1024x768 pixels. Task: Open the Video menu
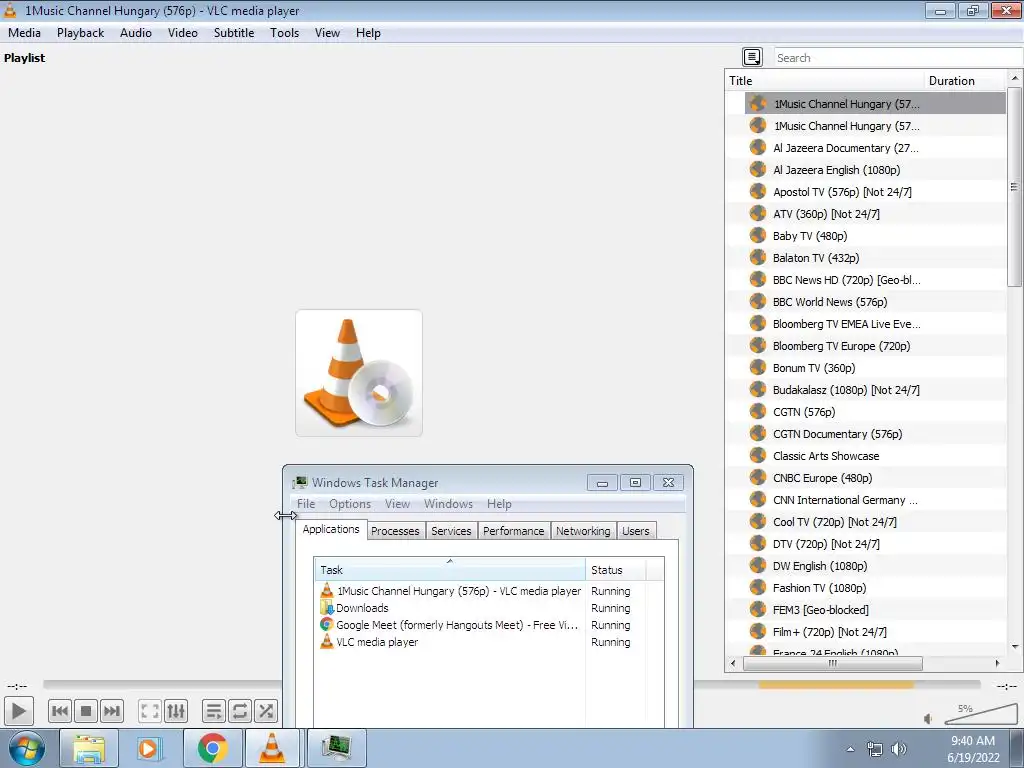(x=183, y=33)
